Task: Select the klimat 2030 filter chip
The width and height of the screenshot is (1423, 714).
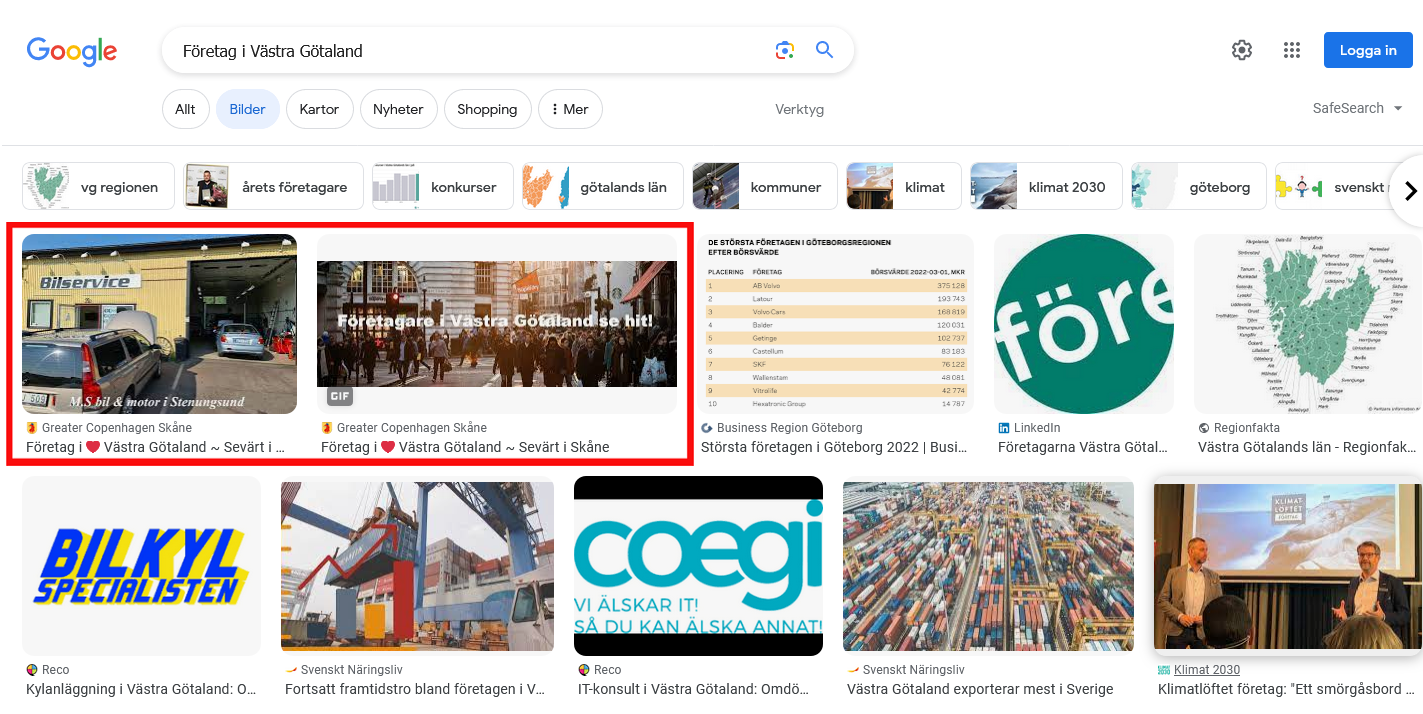Action: (1046, 186)
